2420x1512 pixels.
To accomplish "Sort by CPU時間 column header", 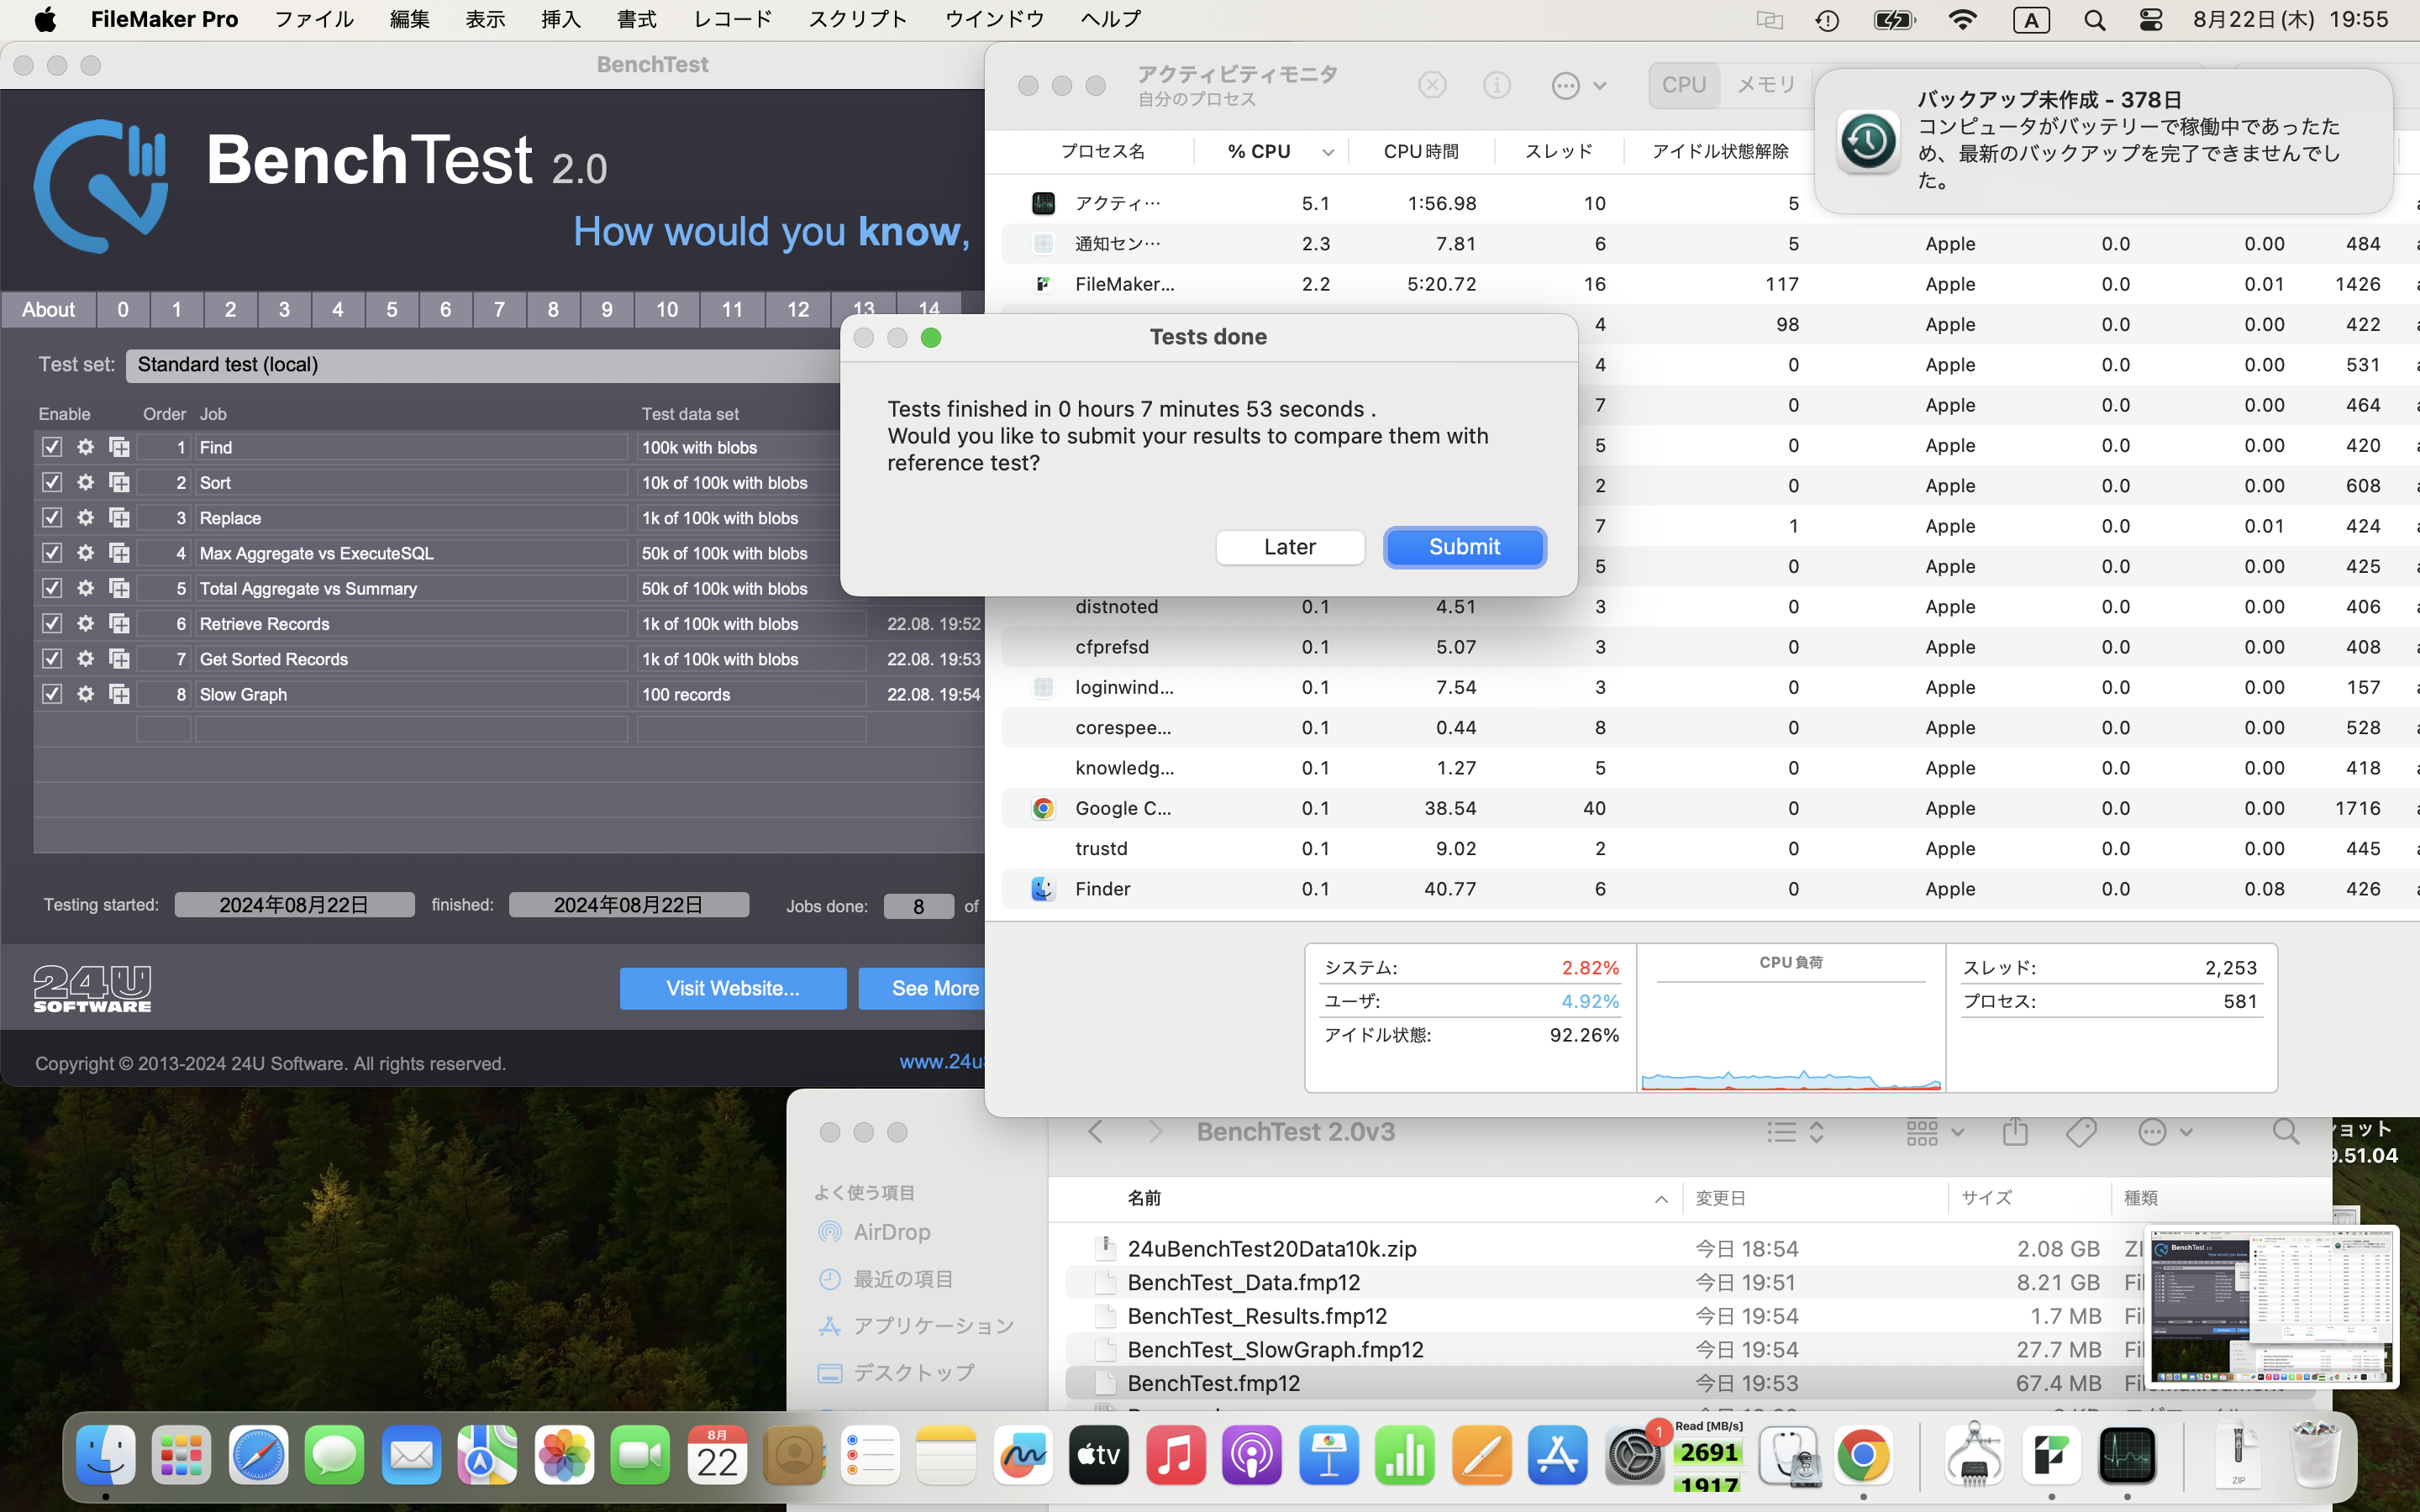I will (1421, 152).
